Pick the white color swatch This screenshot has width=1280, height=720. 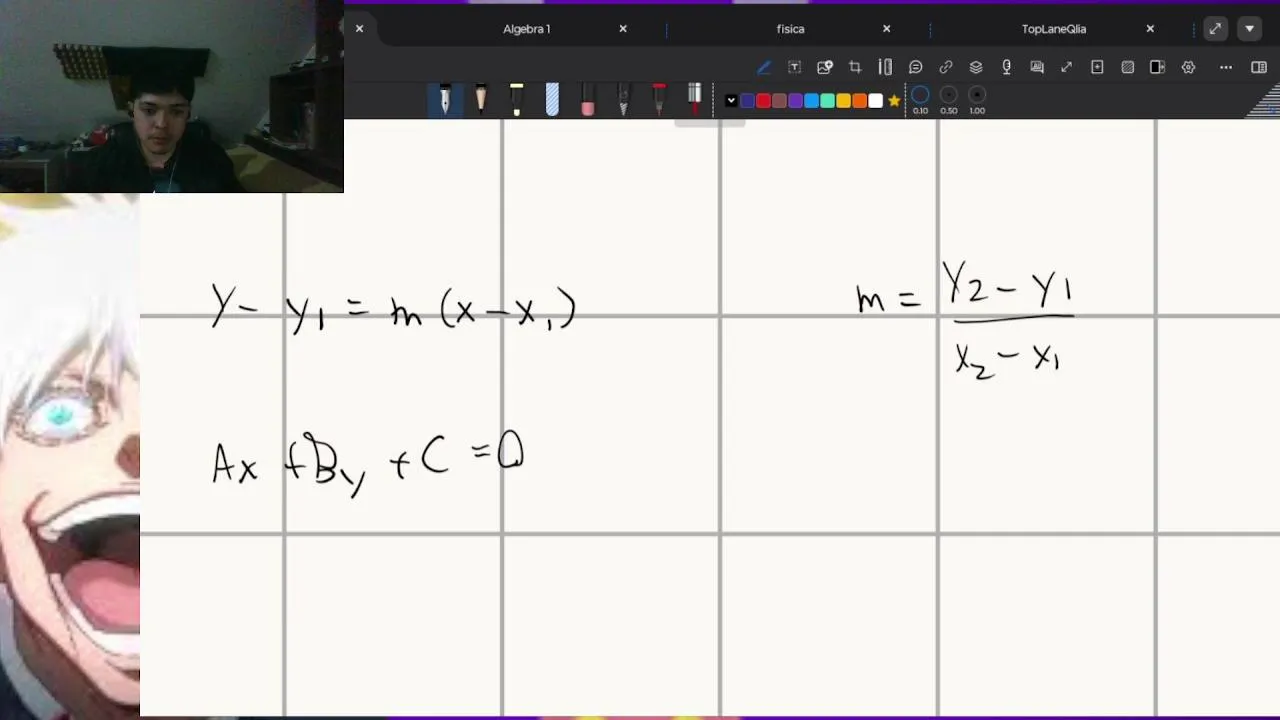pyautogui.click(x=875, y=100)
